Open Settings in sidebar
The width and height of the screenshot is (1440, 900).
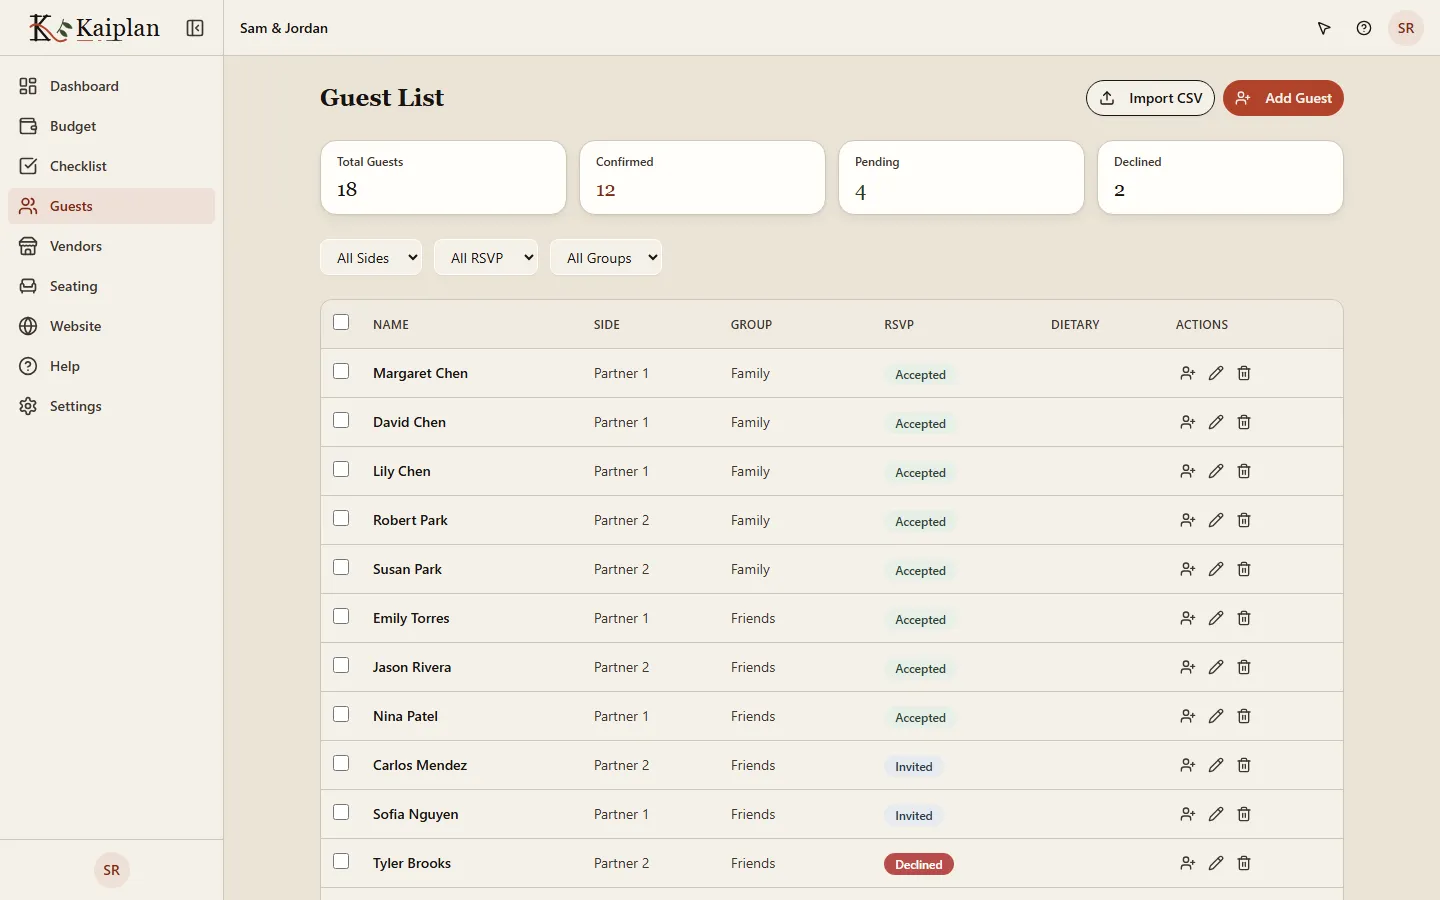pos(111,406)
